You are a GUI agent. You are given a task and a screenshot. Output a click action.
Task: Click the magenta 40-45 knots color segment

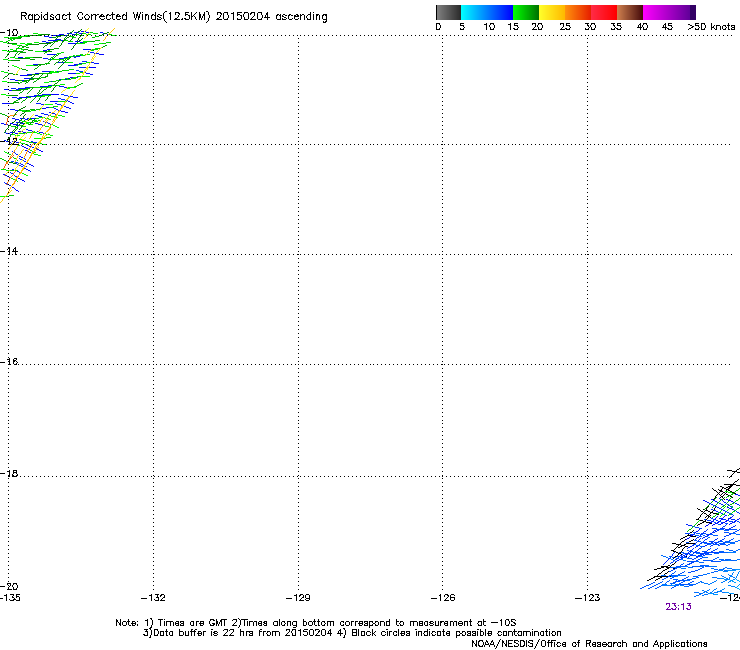(656, 12)
